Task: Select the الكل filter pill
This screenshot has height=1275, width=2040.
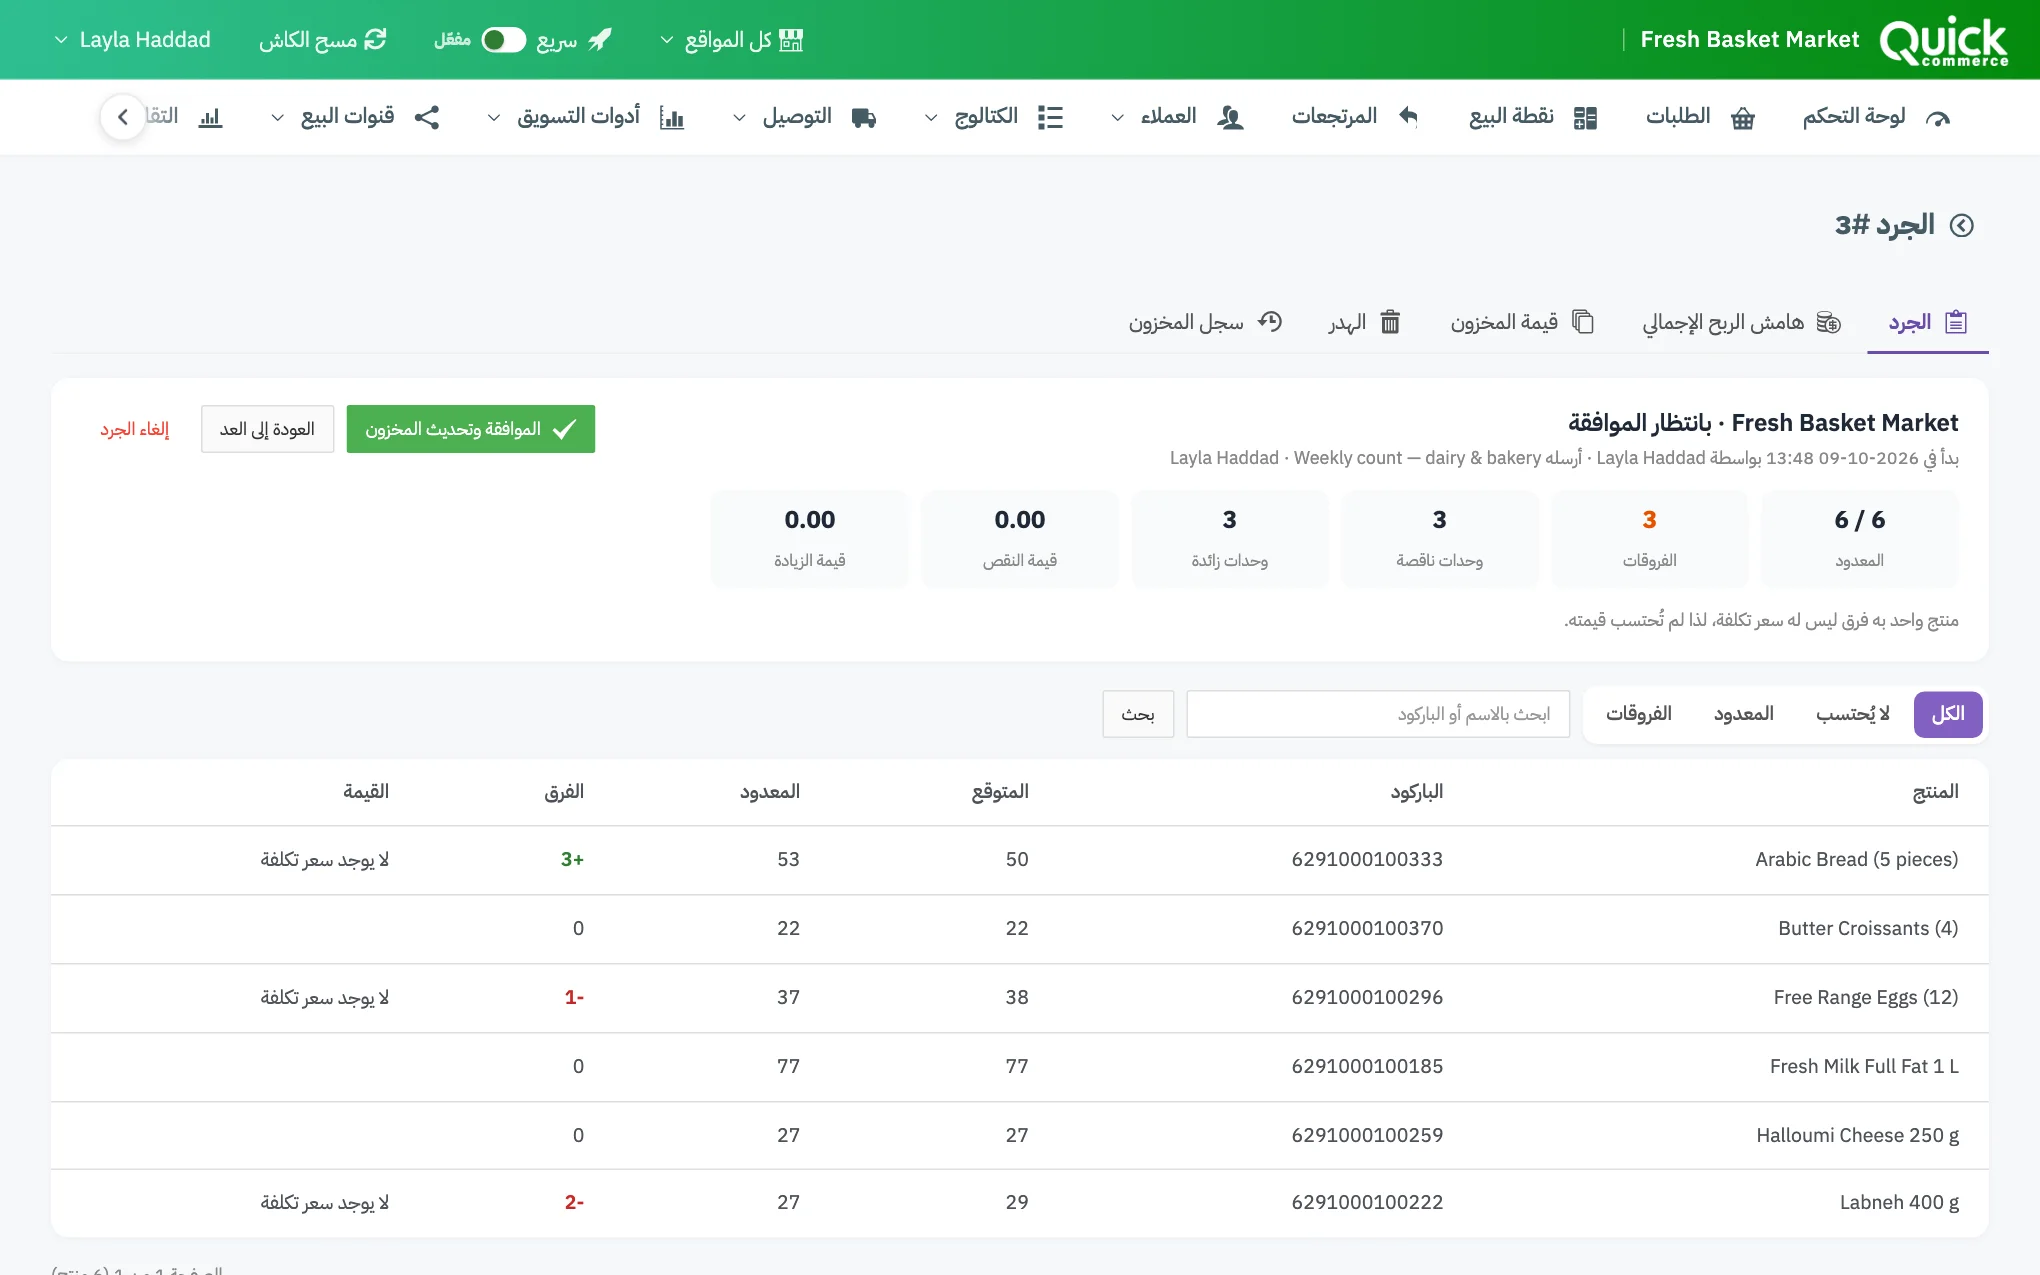Action: coord(1947,714)
